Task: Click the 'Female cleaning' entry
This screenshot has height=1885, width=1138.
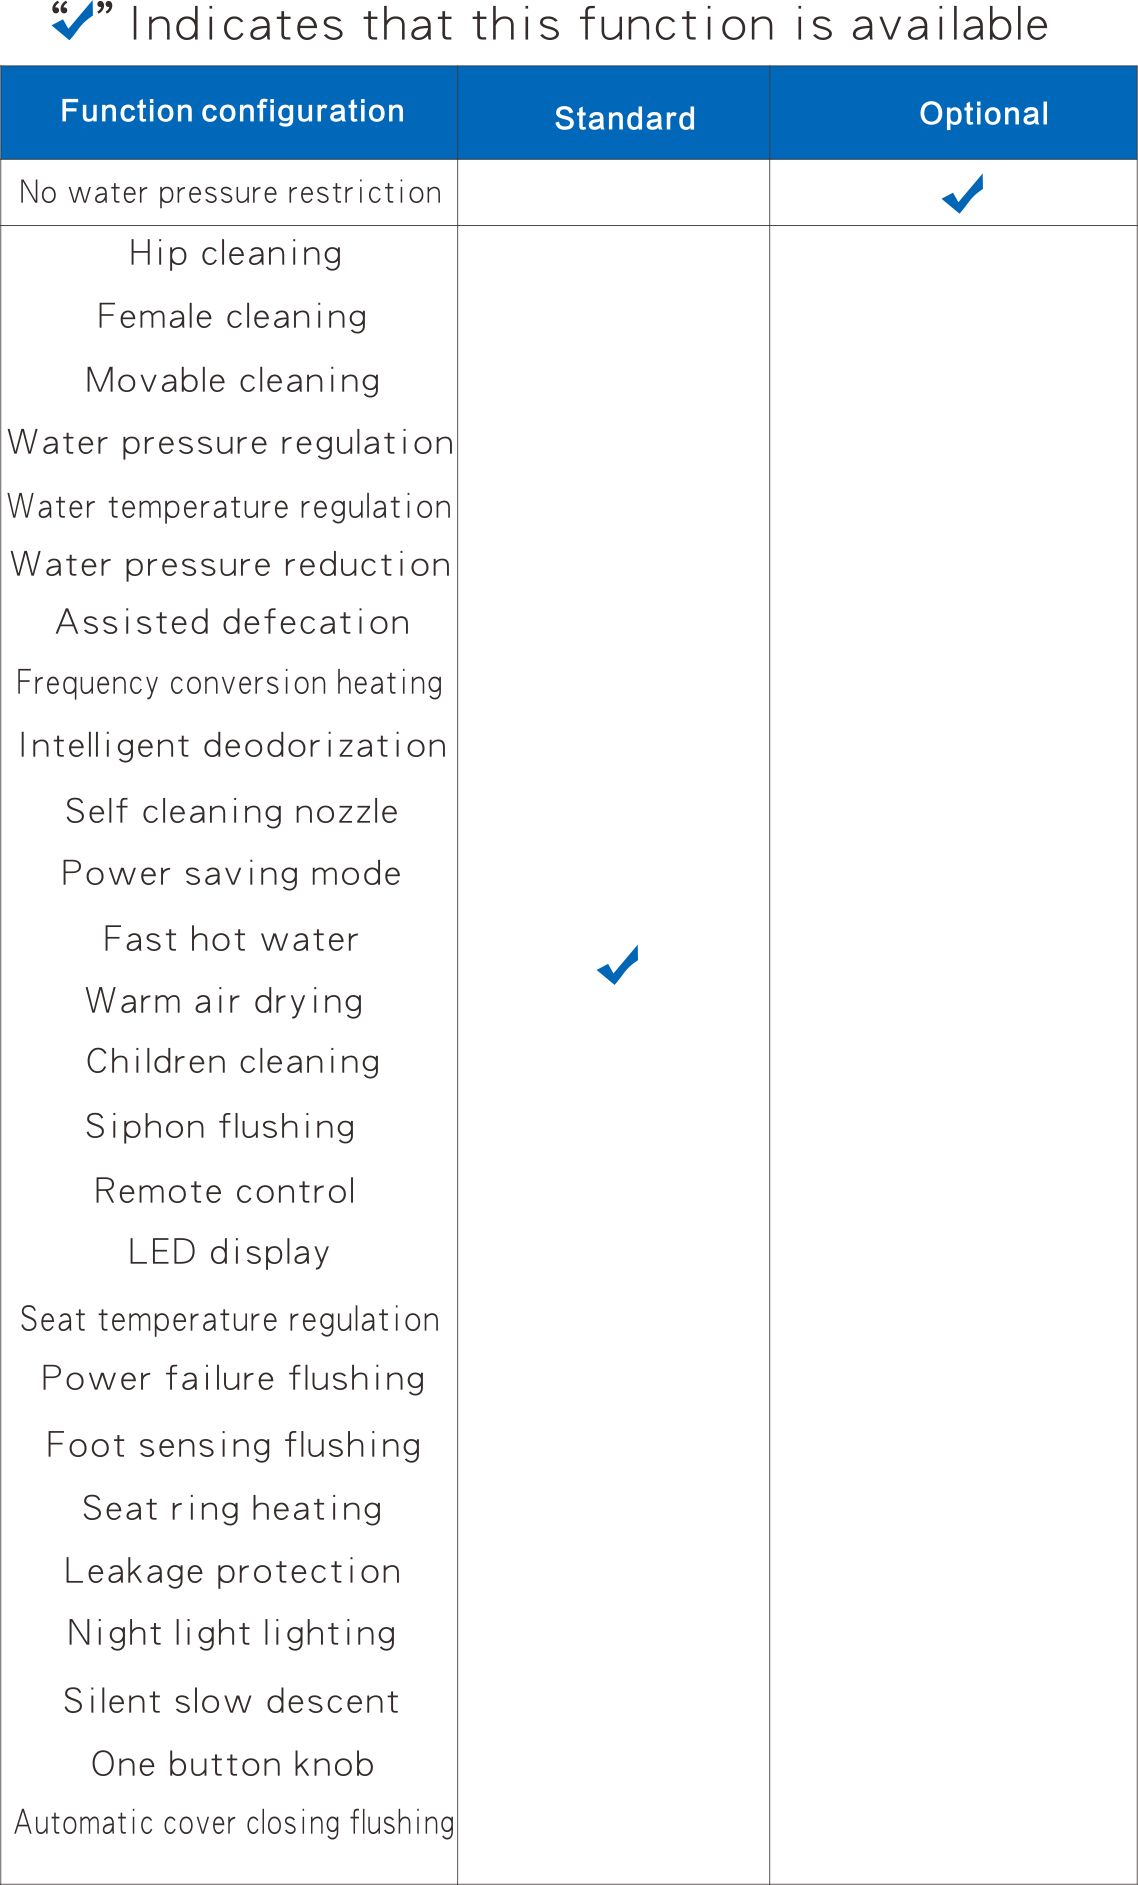Action: pos(232,317)
